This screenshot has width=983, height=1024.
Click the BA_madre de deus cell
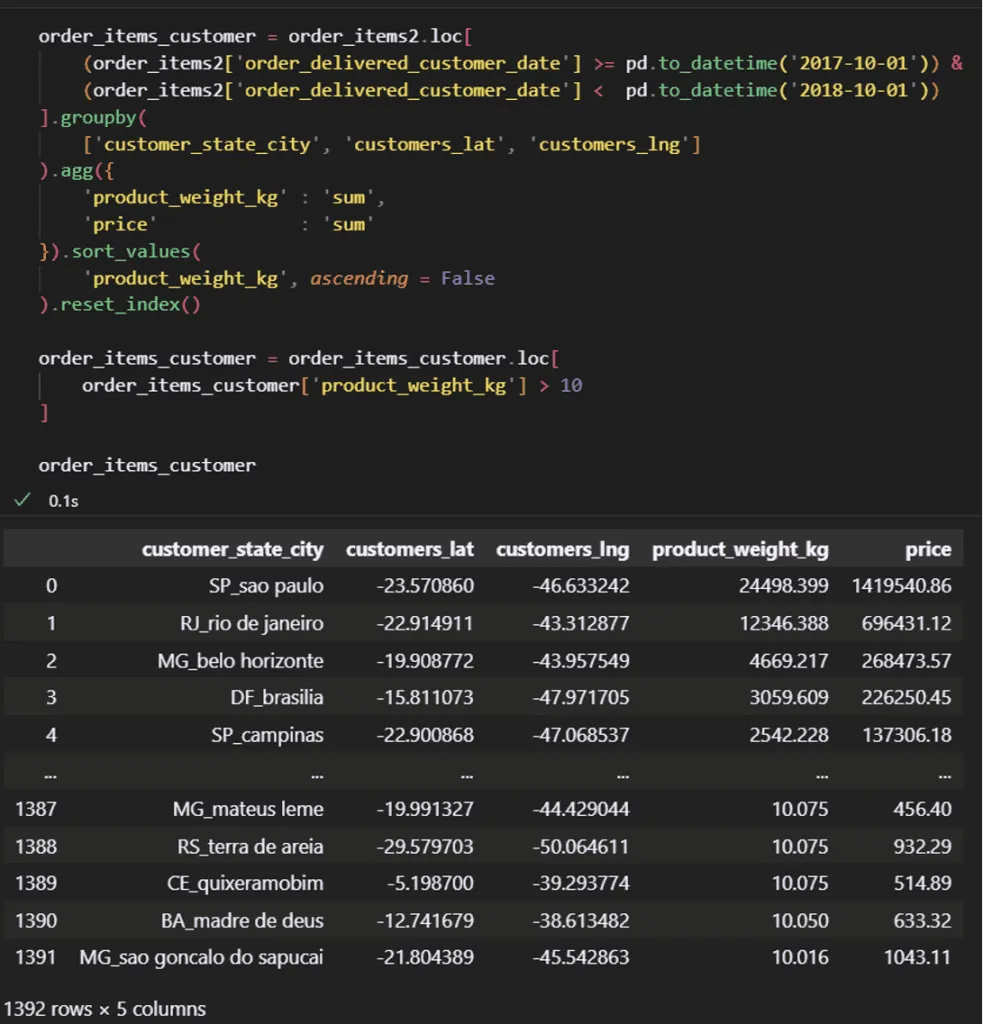pyautogui.click(x=242, y=921)
